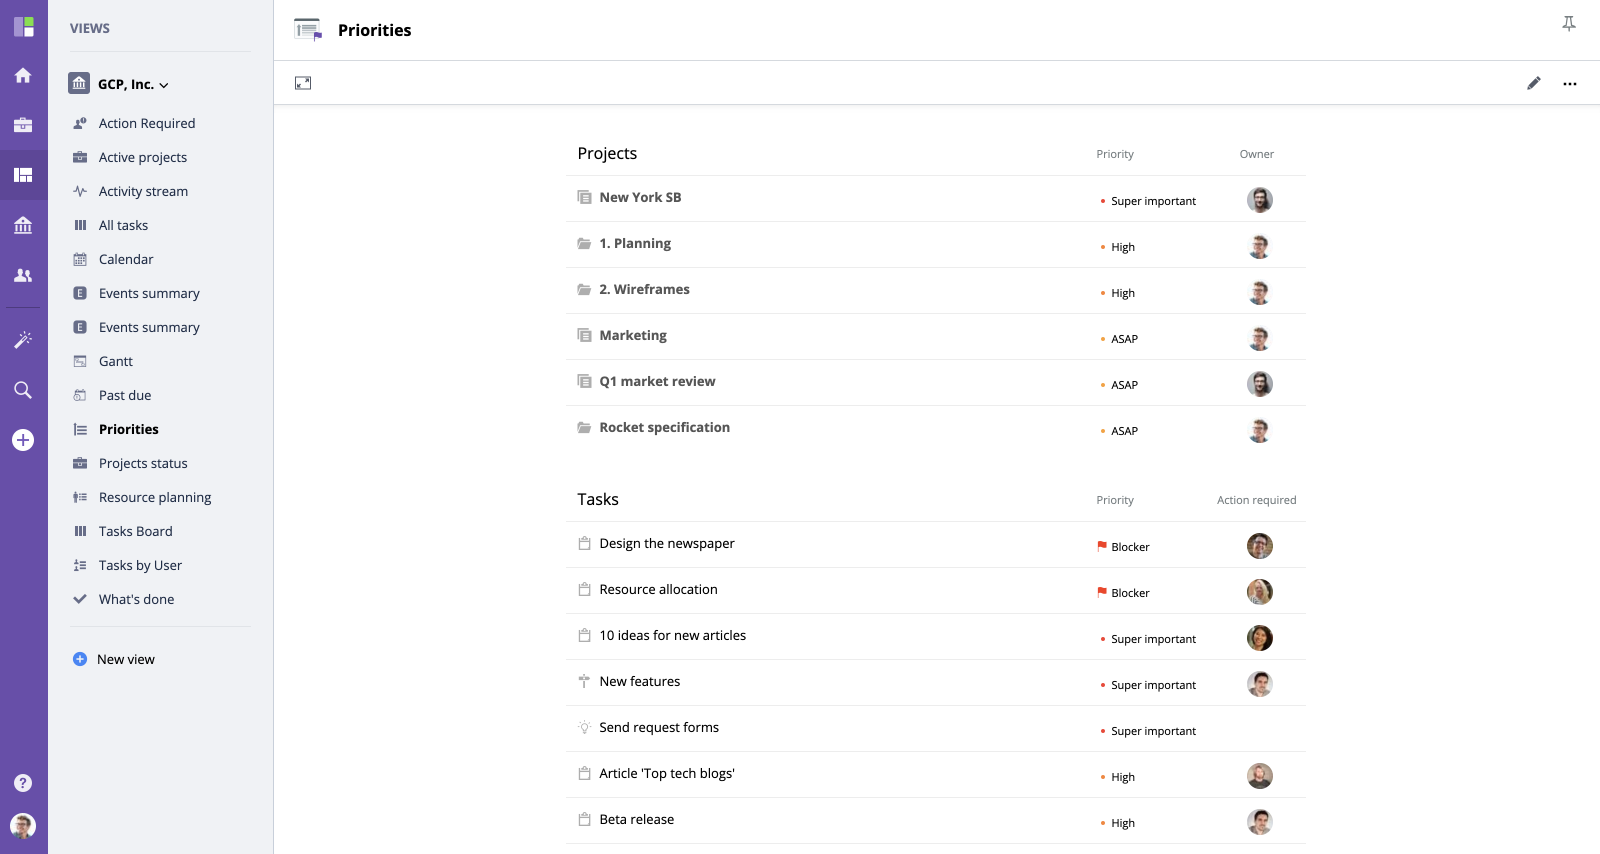Click the Tasks section heading
The width and height of the screenshot is (1600, 854).
point(598,499)
